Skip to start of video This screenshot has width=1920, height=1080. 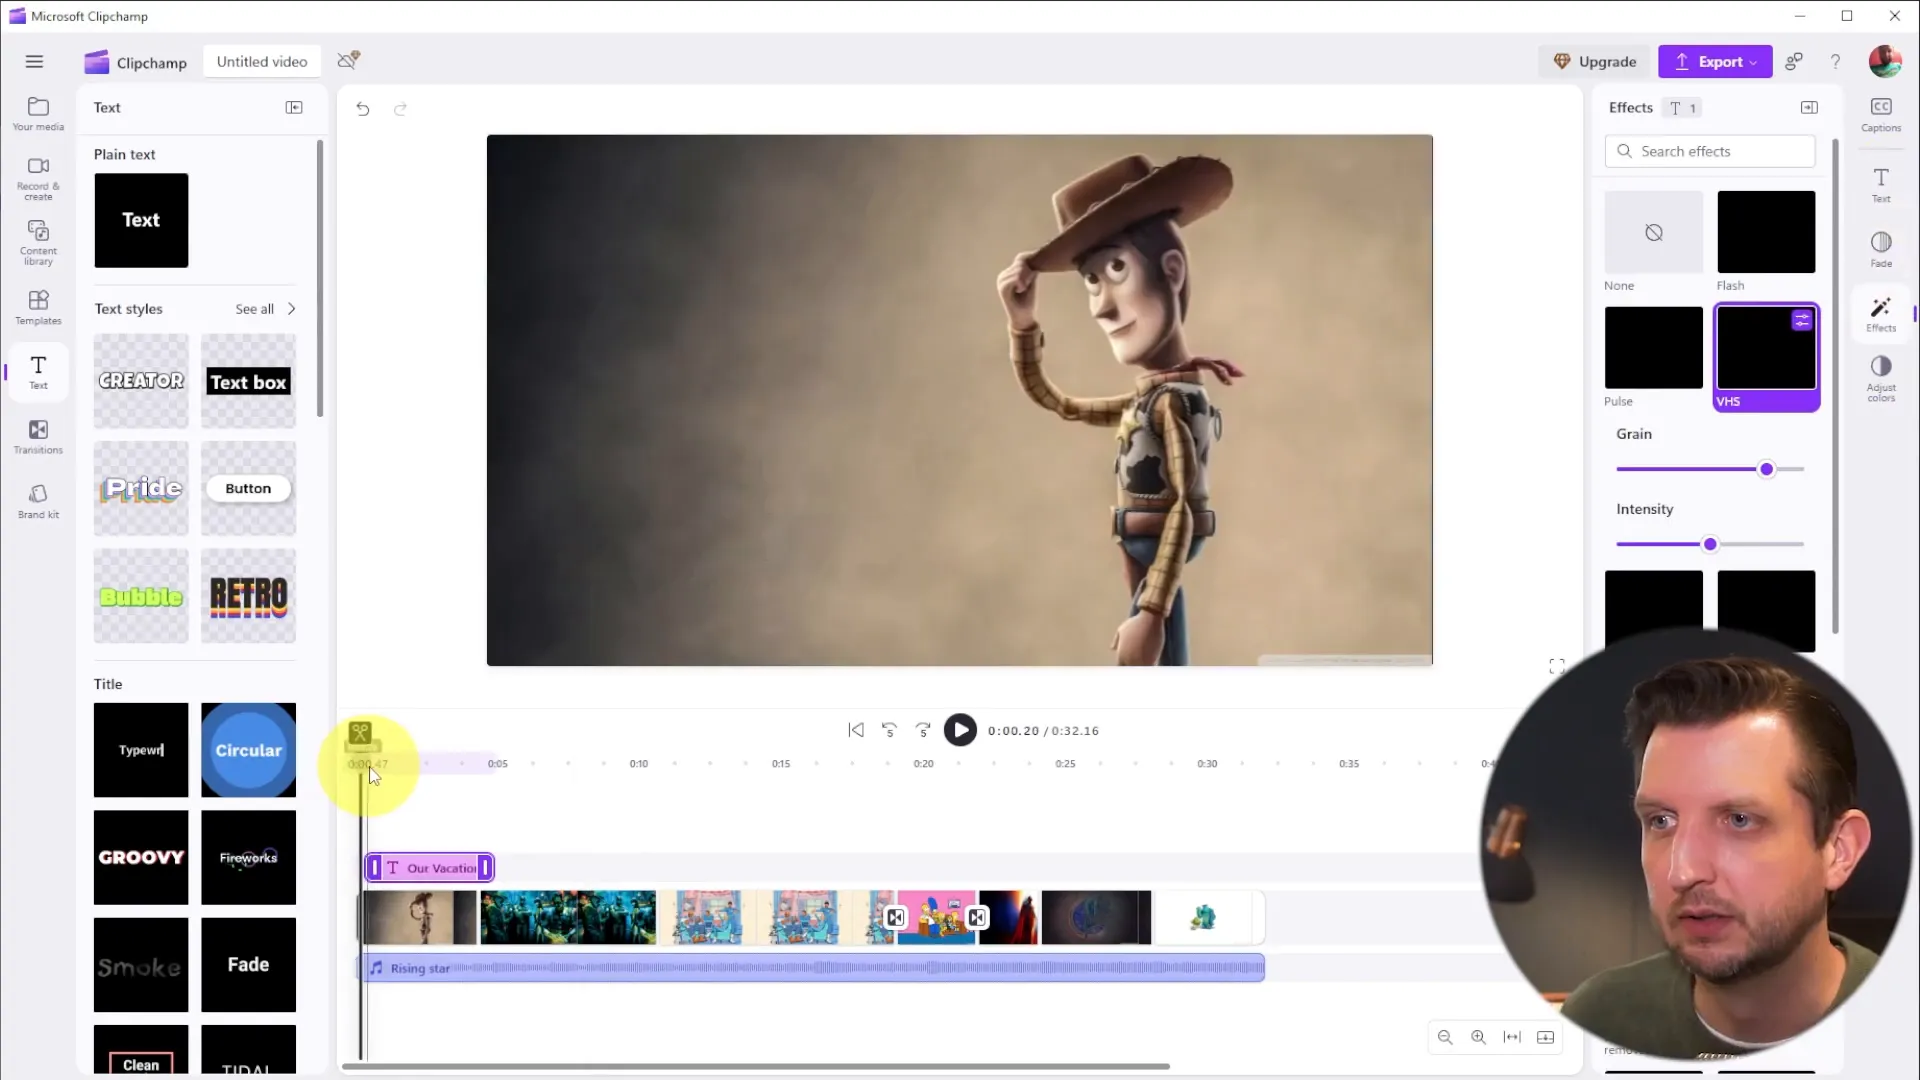[x=856, y=731]
